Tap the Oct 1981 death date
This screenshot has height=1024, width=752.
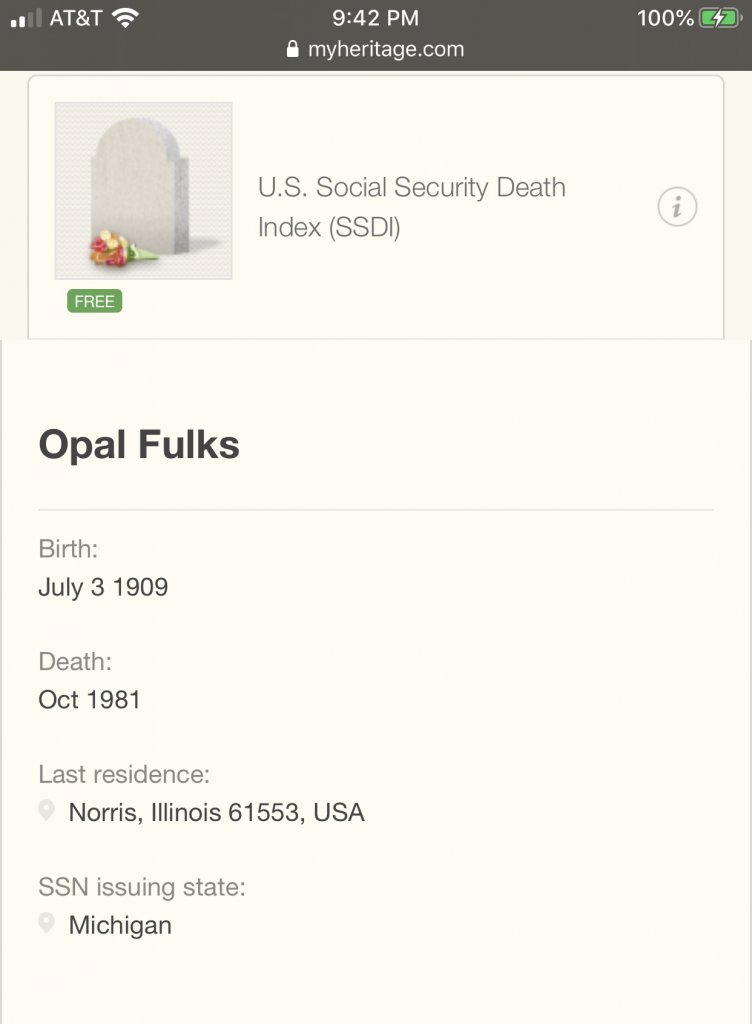90,699
